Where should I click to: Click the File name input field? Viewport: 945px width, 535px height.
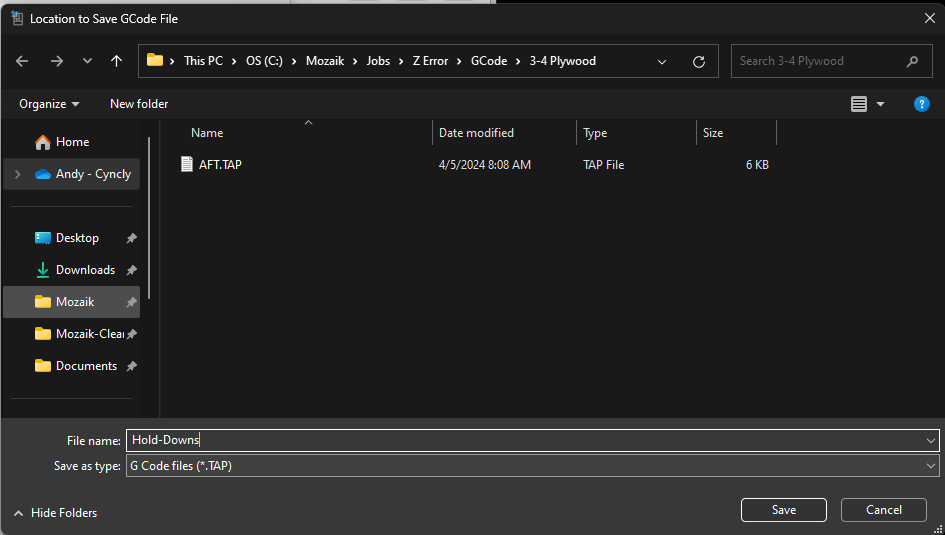tap(525, 440)
